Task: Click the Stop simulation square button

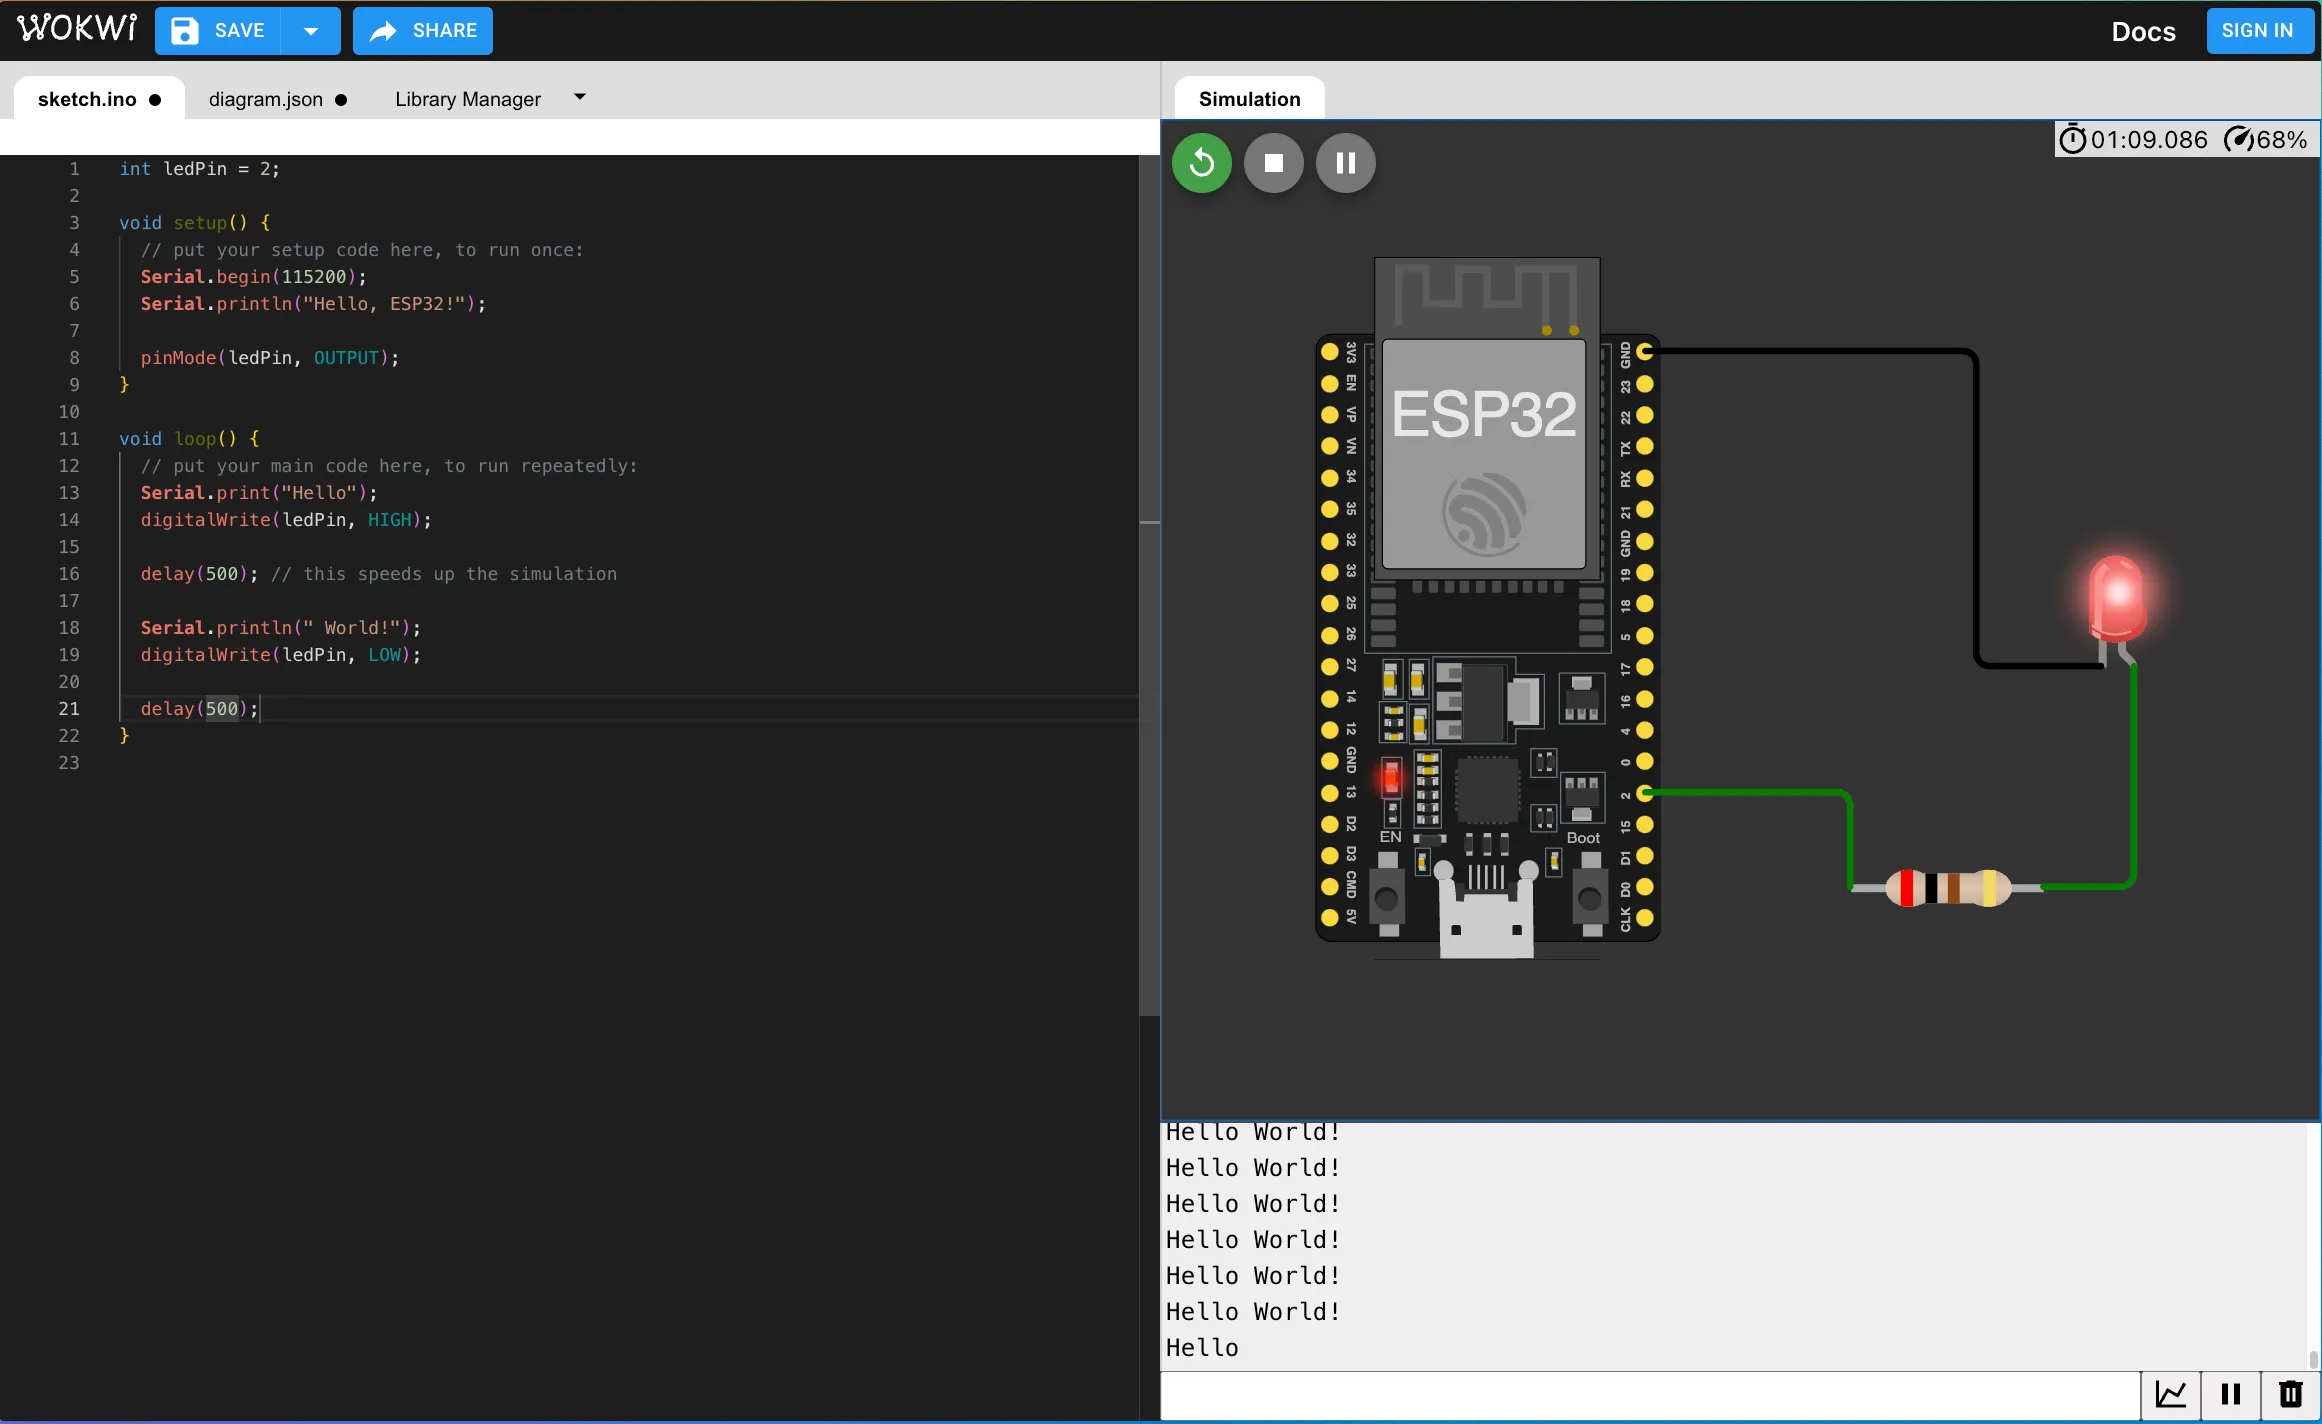Action: click(x=1274, y=161)
